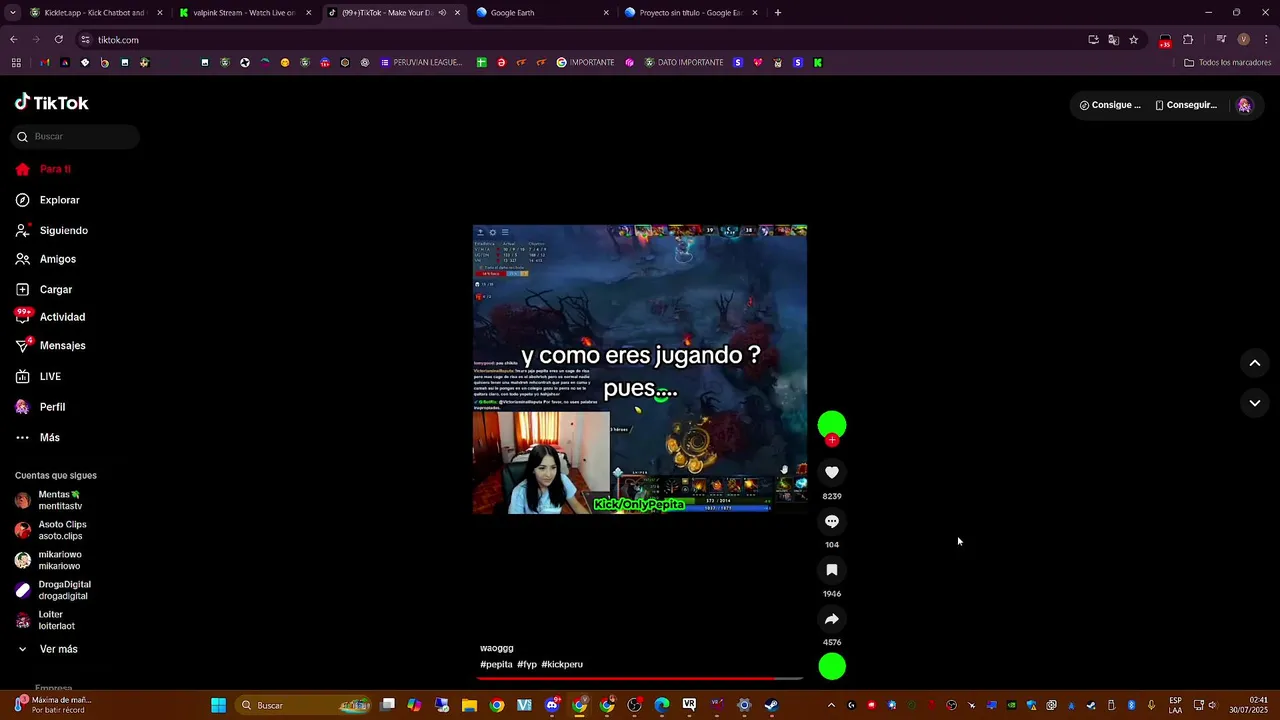The height and width of the screenshot is (720, 1280).
Task: Open the Más menu
Action: (38, 437)
